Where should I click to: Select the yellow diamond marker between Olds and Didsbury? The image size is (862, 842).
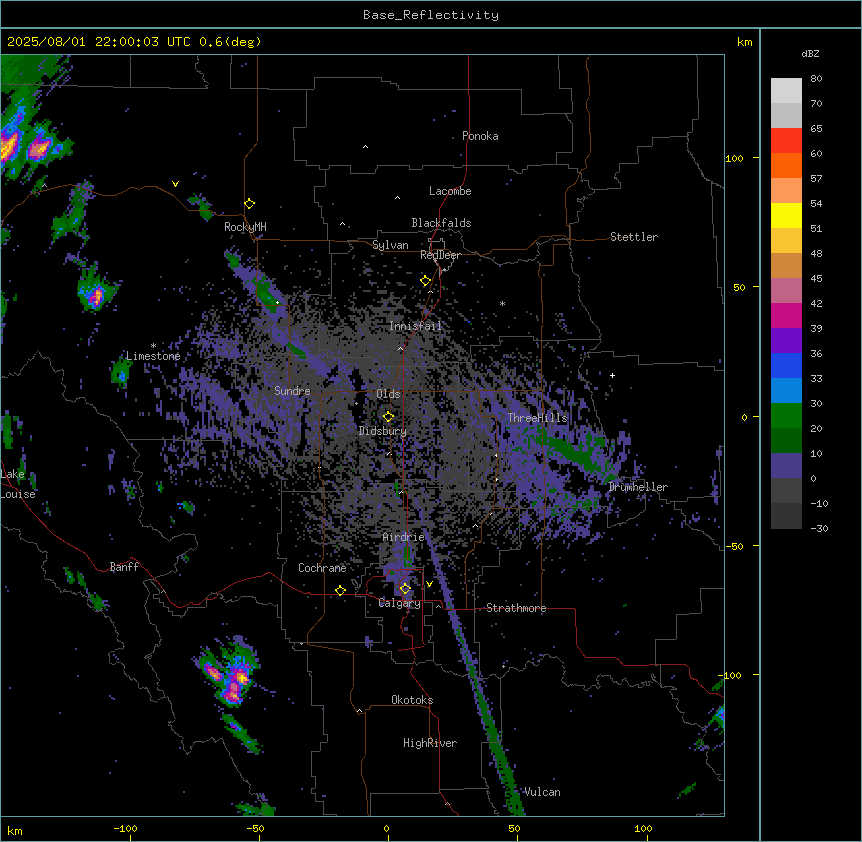(389, 417)
